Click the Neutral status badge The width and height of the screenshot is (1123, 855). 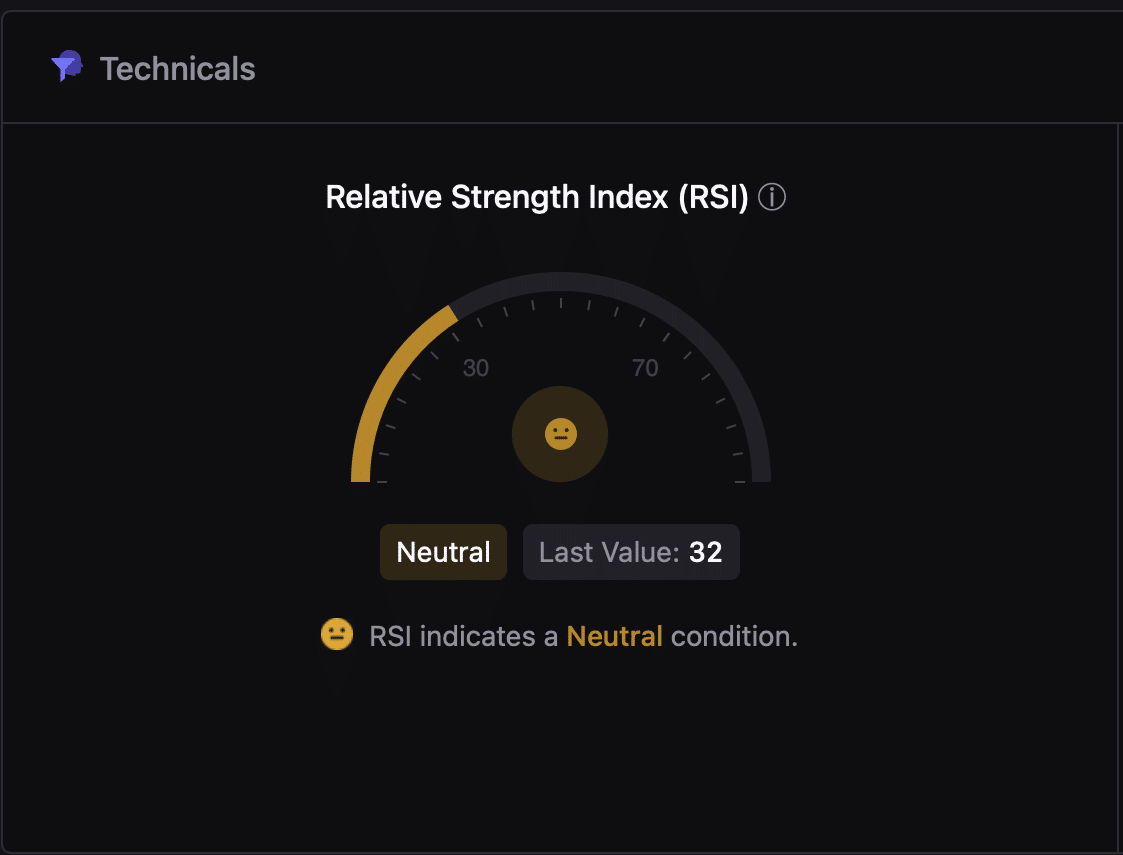coord(443,552)
